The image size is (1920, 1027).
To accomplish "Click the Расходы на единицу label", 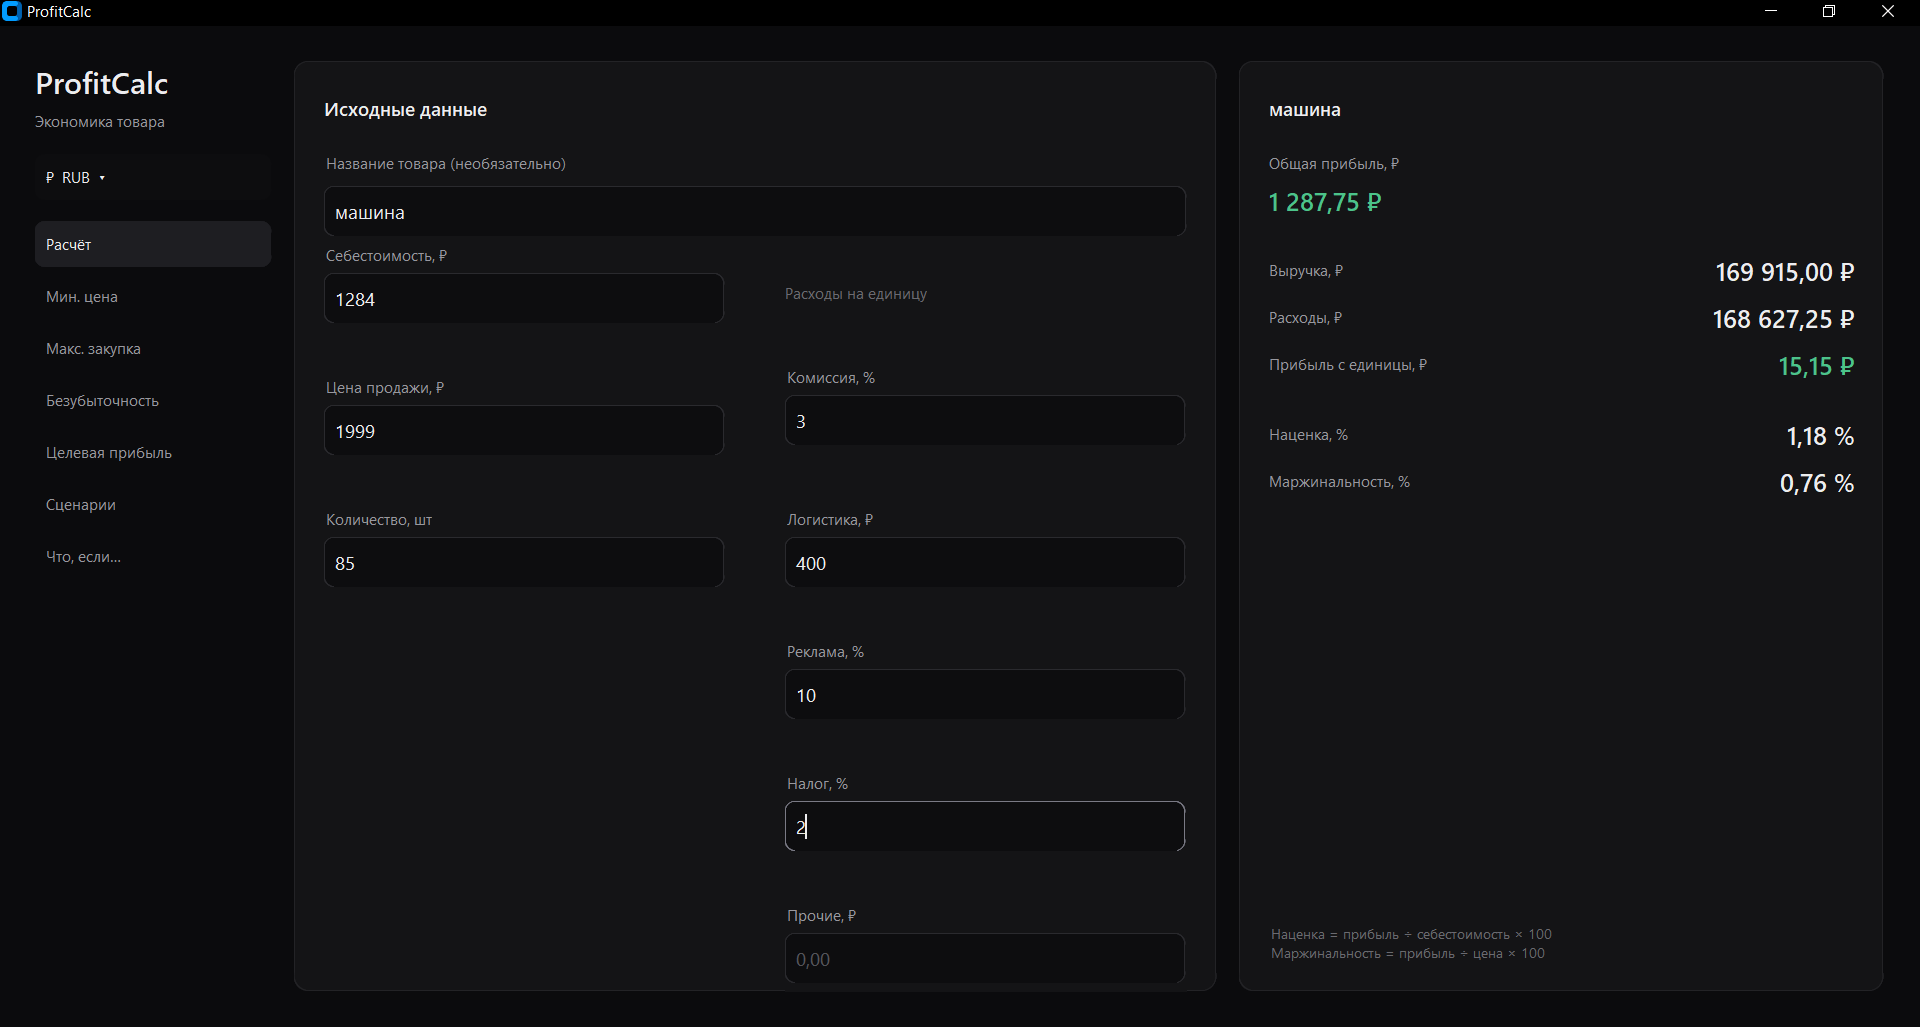I will tap(856, 294).
